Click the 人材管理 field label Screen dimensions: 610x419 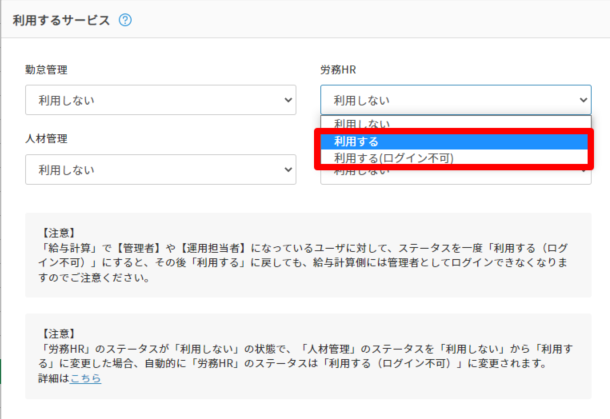(47, 139)
